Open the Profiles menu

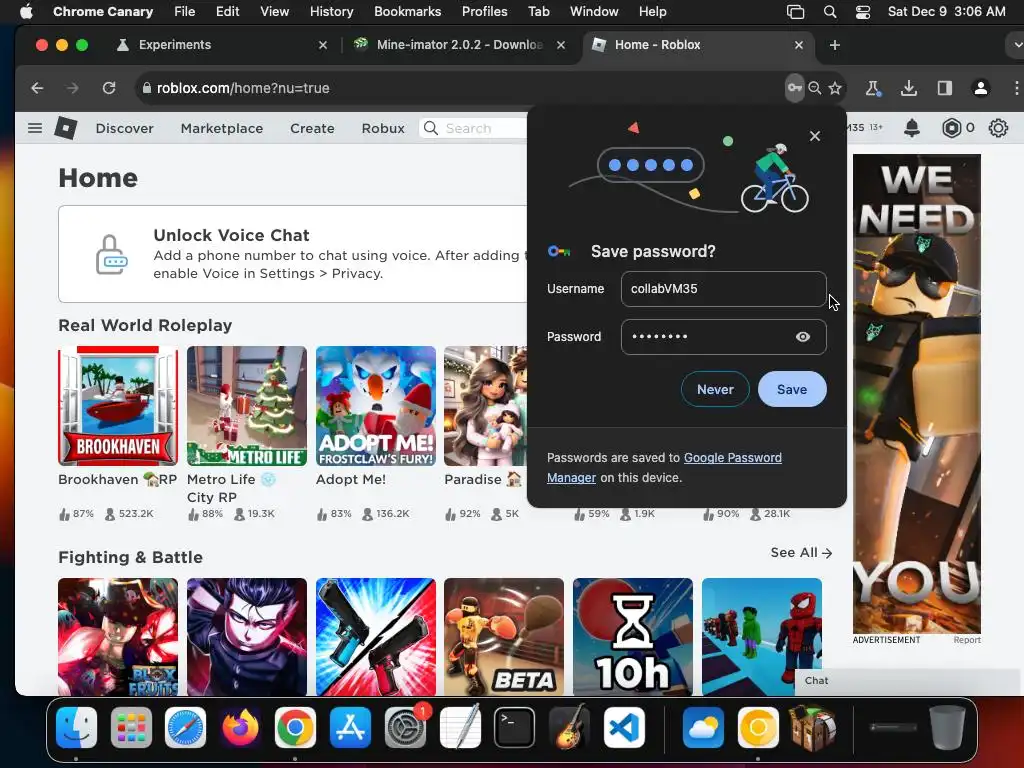point(485,12)
